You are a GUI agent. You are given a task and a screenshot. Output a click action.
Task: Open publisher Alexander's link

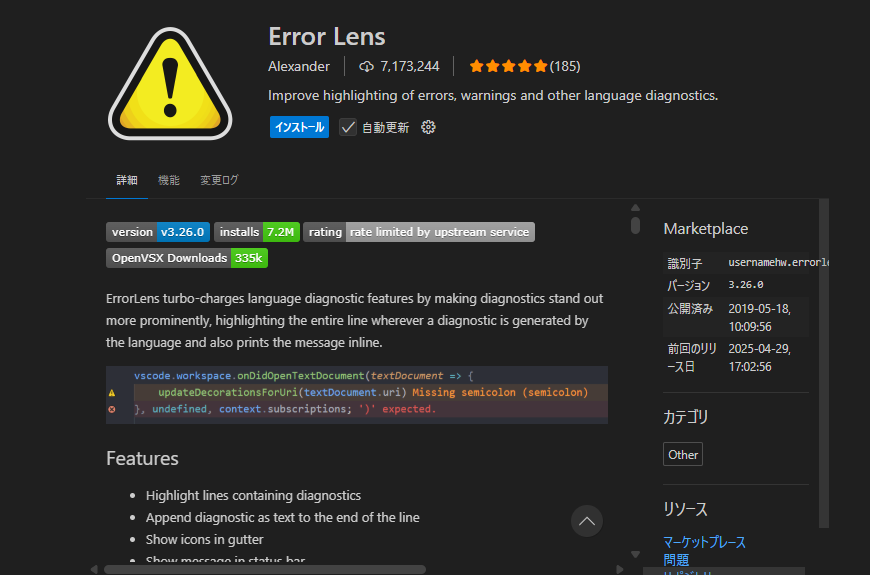[x=299, y=66]
